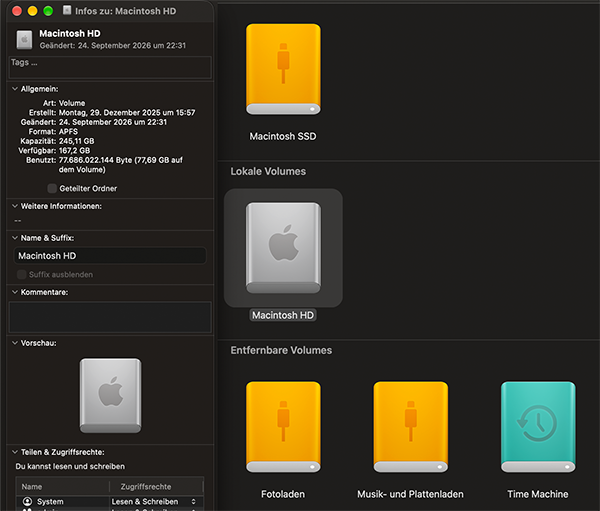Select the Macintosh SSD drive icon
This screenshot has width=600, height=511.
283,69
